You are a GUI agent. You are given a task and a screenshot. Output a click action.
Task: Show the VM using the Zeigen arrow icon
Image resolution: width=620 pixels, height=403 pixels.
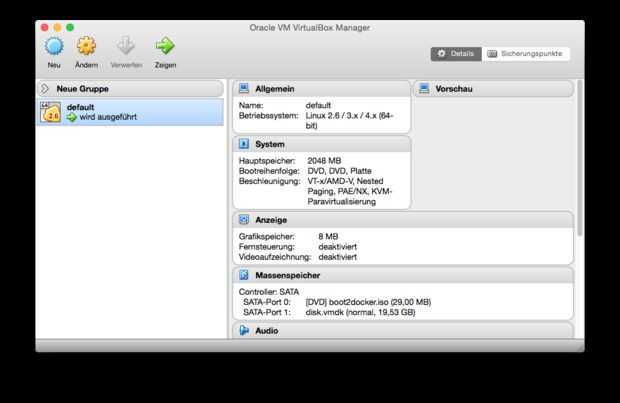coord(165,46)
